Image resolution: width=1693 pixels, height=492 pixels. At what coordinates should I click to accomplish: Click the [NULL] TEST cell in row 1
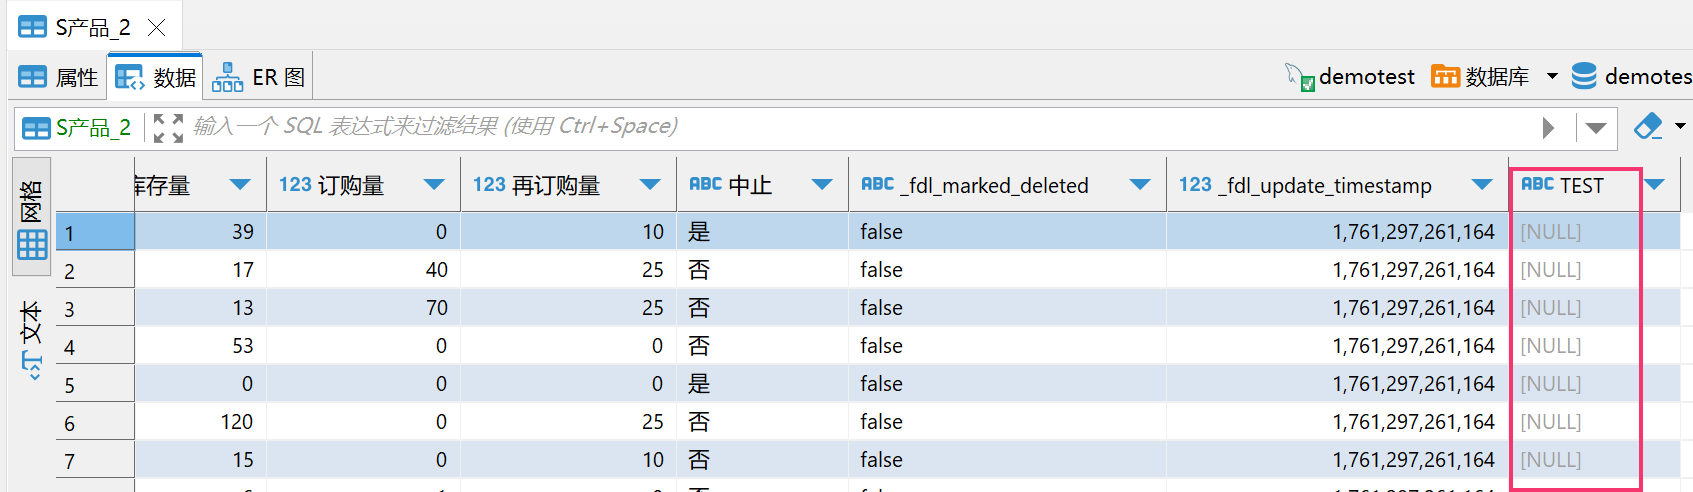coord(1595,232)
